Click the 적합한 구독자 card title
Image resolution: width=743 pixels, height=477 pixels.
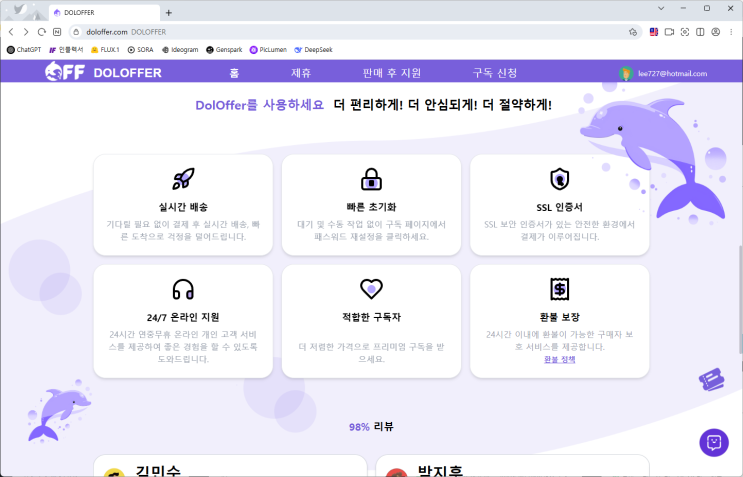[371, 317]
